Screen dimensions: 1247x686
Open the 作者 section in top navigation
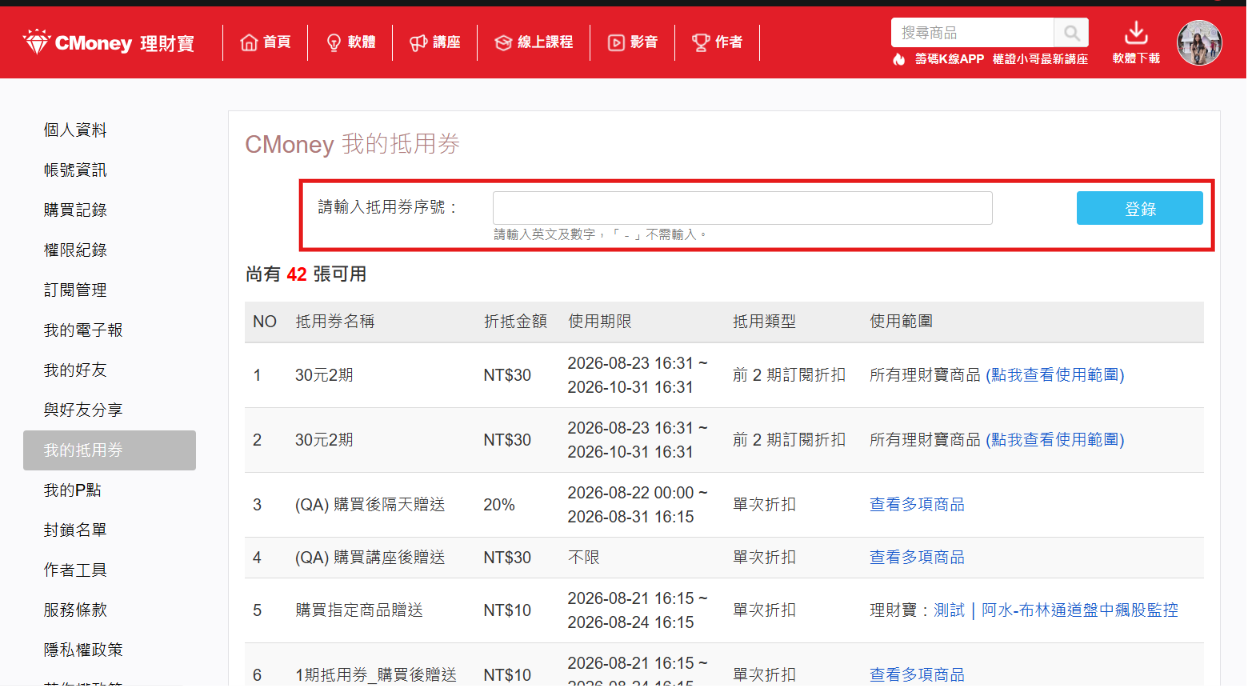click(717, 42)
